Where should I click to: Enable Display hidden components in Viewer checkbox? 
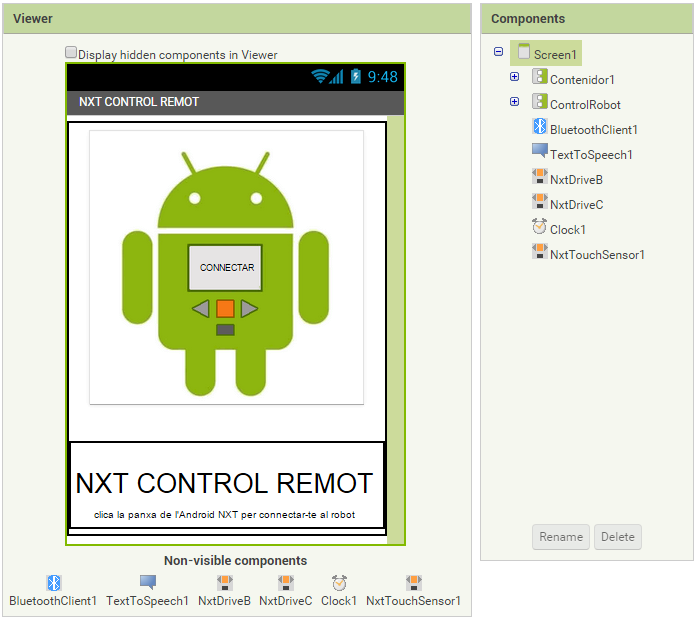coord(71,52)
